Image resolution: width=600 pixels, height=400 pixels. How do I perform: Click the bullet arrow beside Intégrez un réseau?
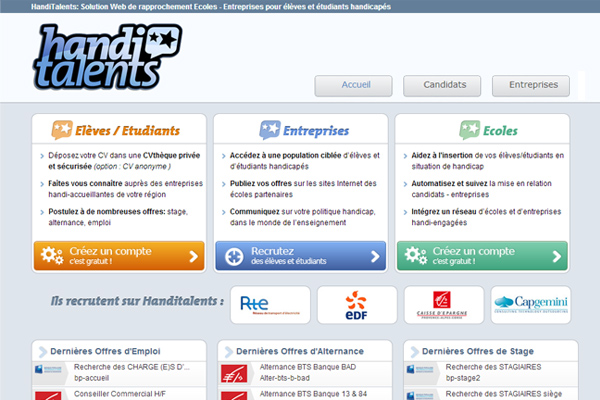(405, 212)
